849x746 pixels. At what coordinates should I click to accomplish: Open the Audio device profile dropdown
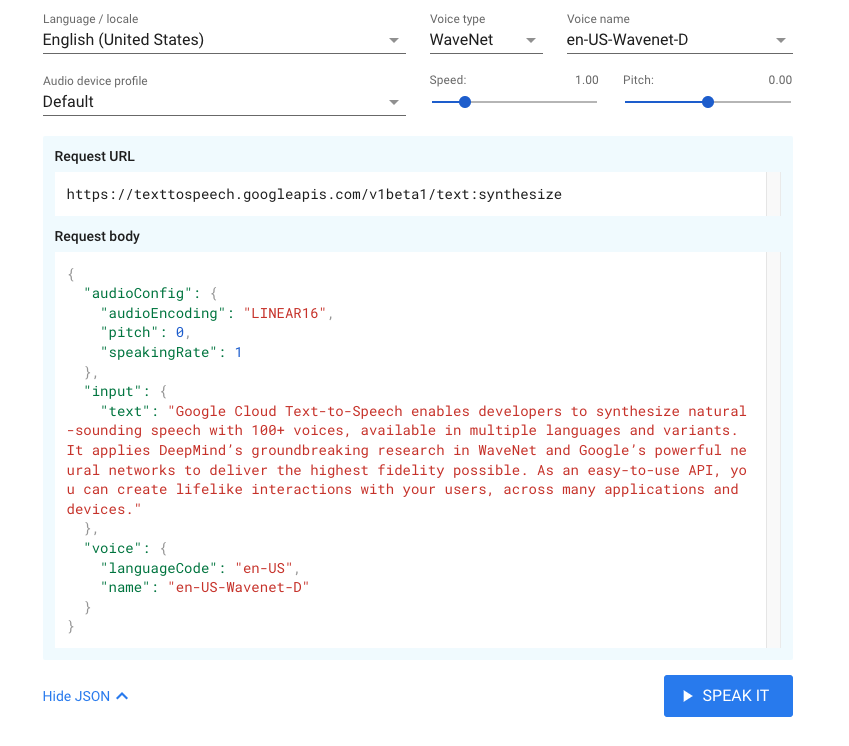point(224,102)
